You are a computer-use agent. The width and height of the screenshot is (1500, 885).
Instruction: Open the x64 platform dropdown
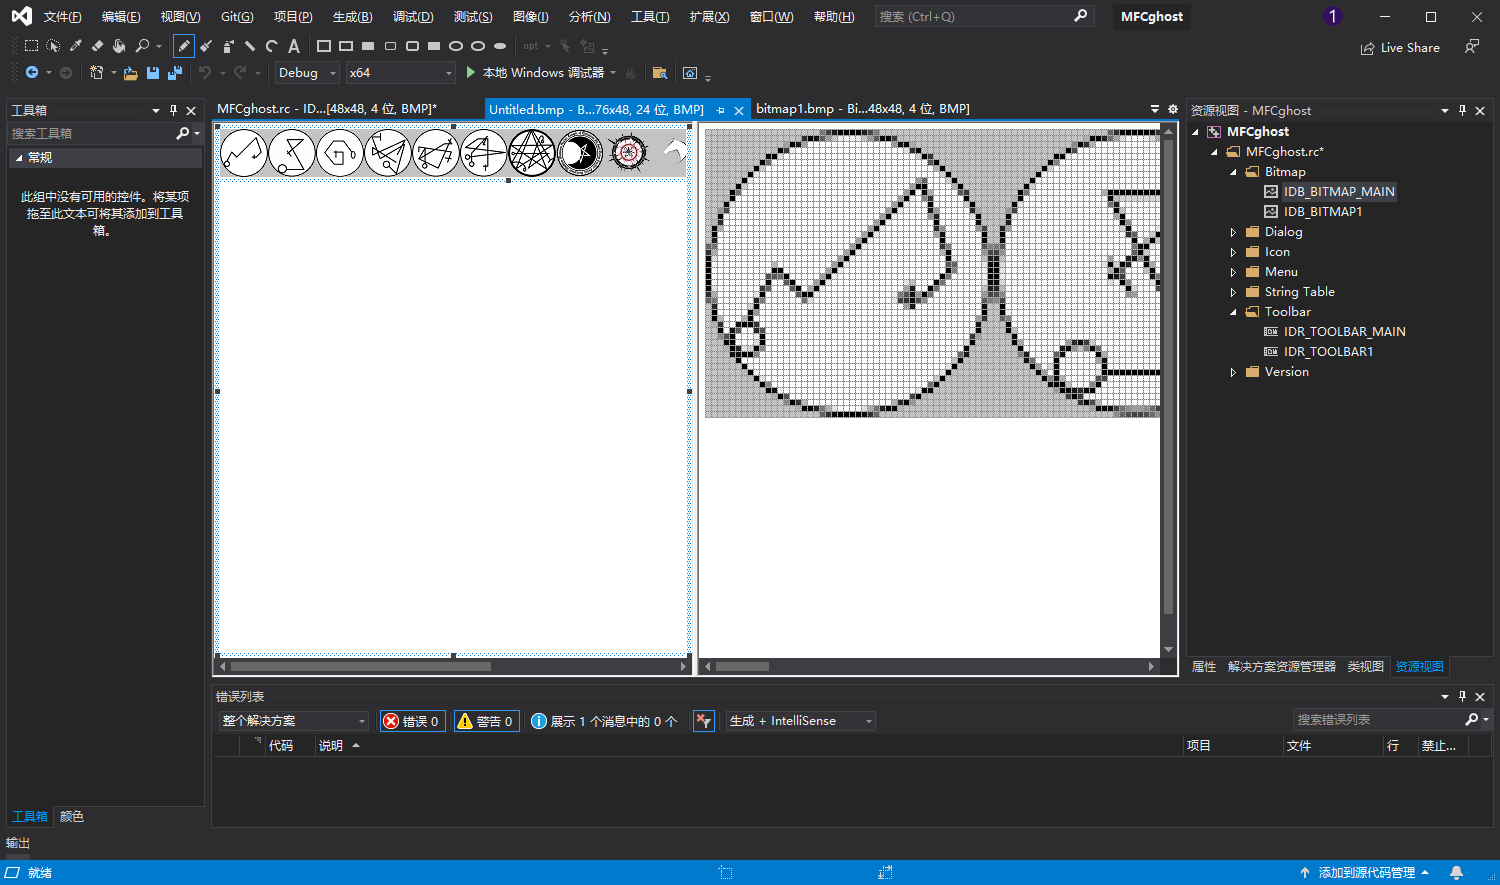click(400, 73)
